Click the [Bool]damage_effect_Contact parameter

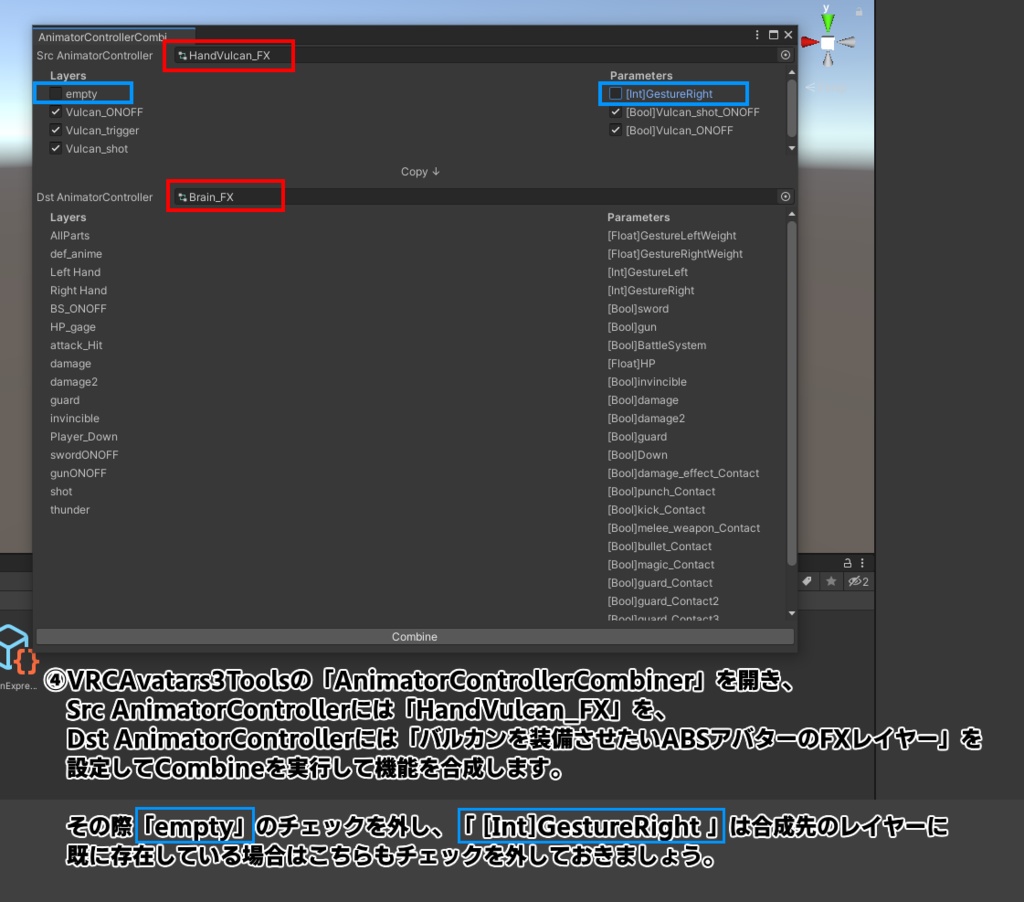pos(683,474)
